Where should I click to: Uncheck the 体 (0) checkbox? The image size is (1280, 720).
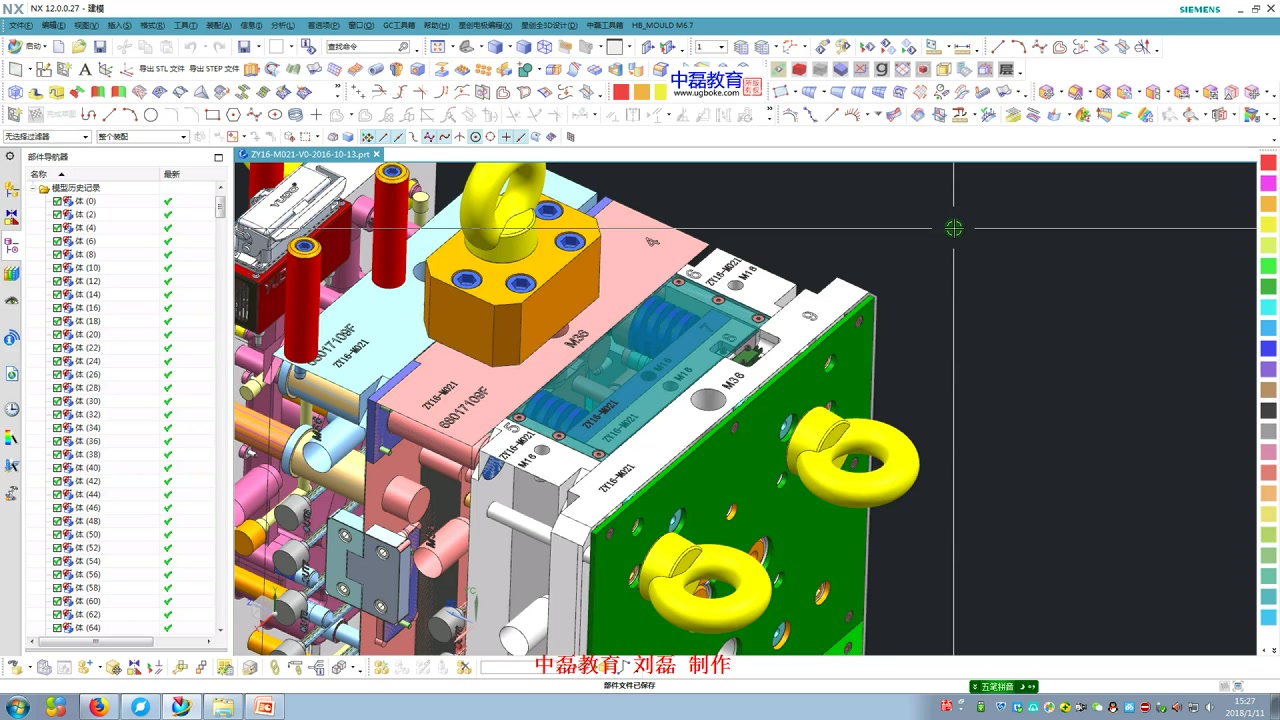tap(57, 201)
